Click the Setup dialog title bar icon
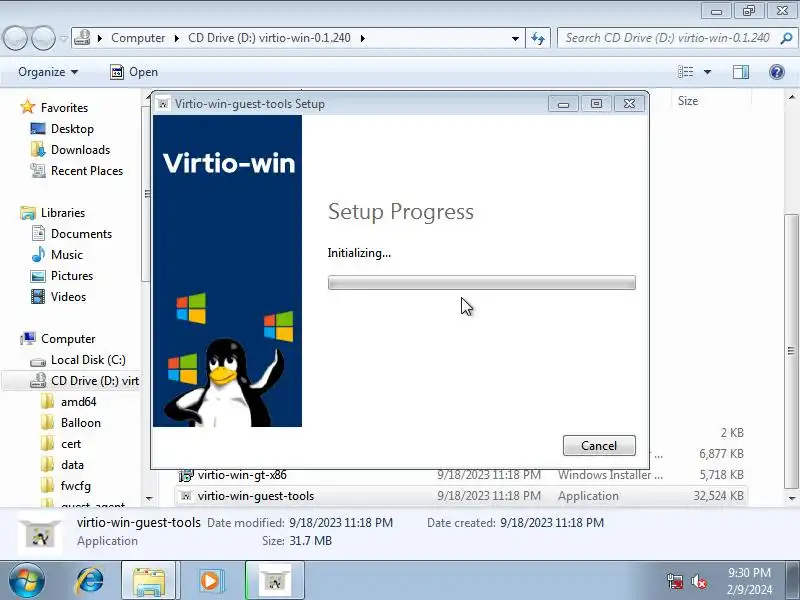The image size is (800, 600). coord(163,104)
